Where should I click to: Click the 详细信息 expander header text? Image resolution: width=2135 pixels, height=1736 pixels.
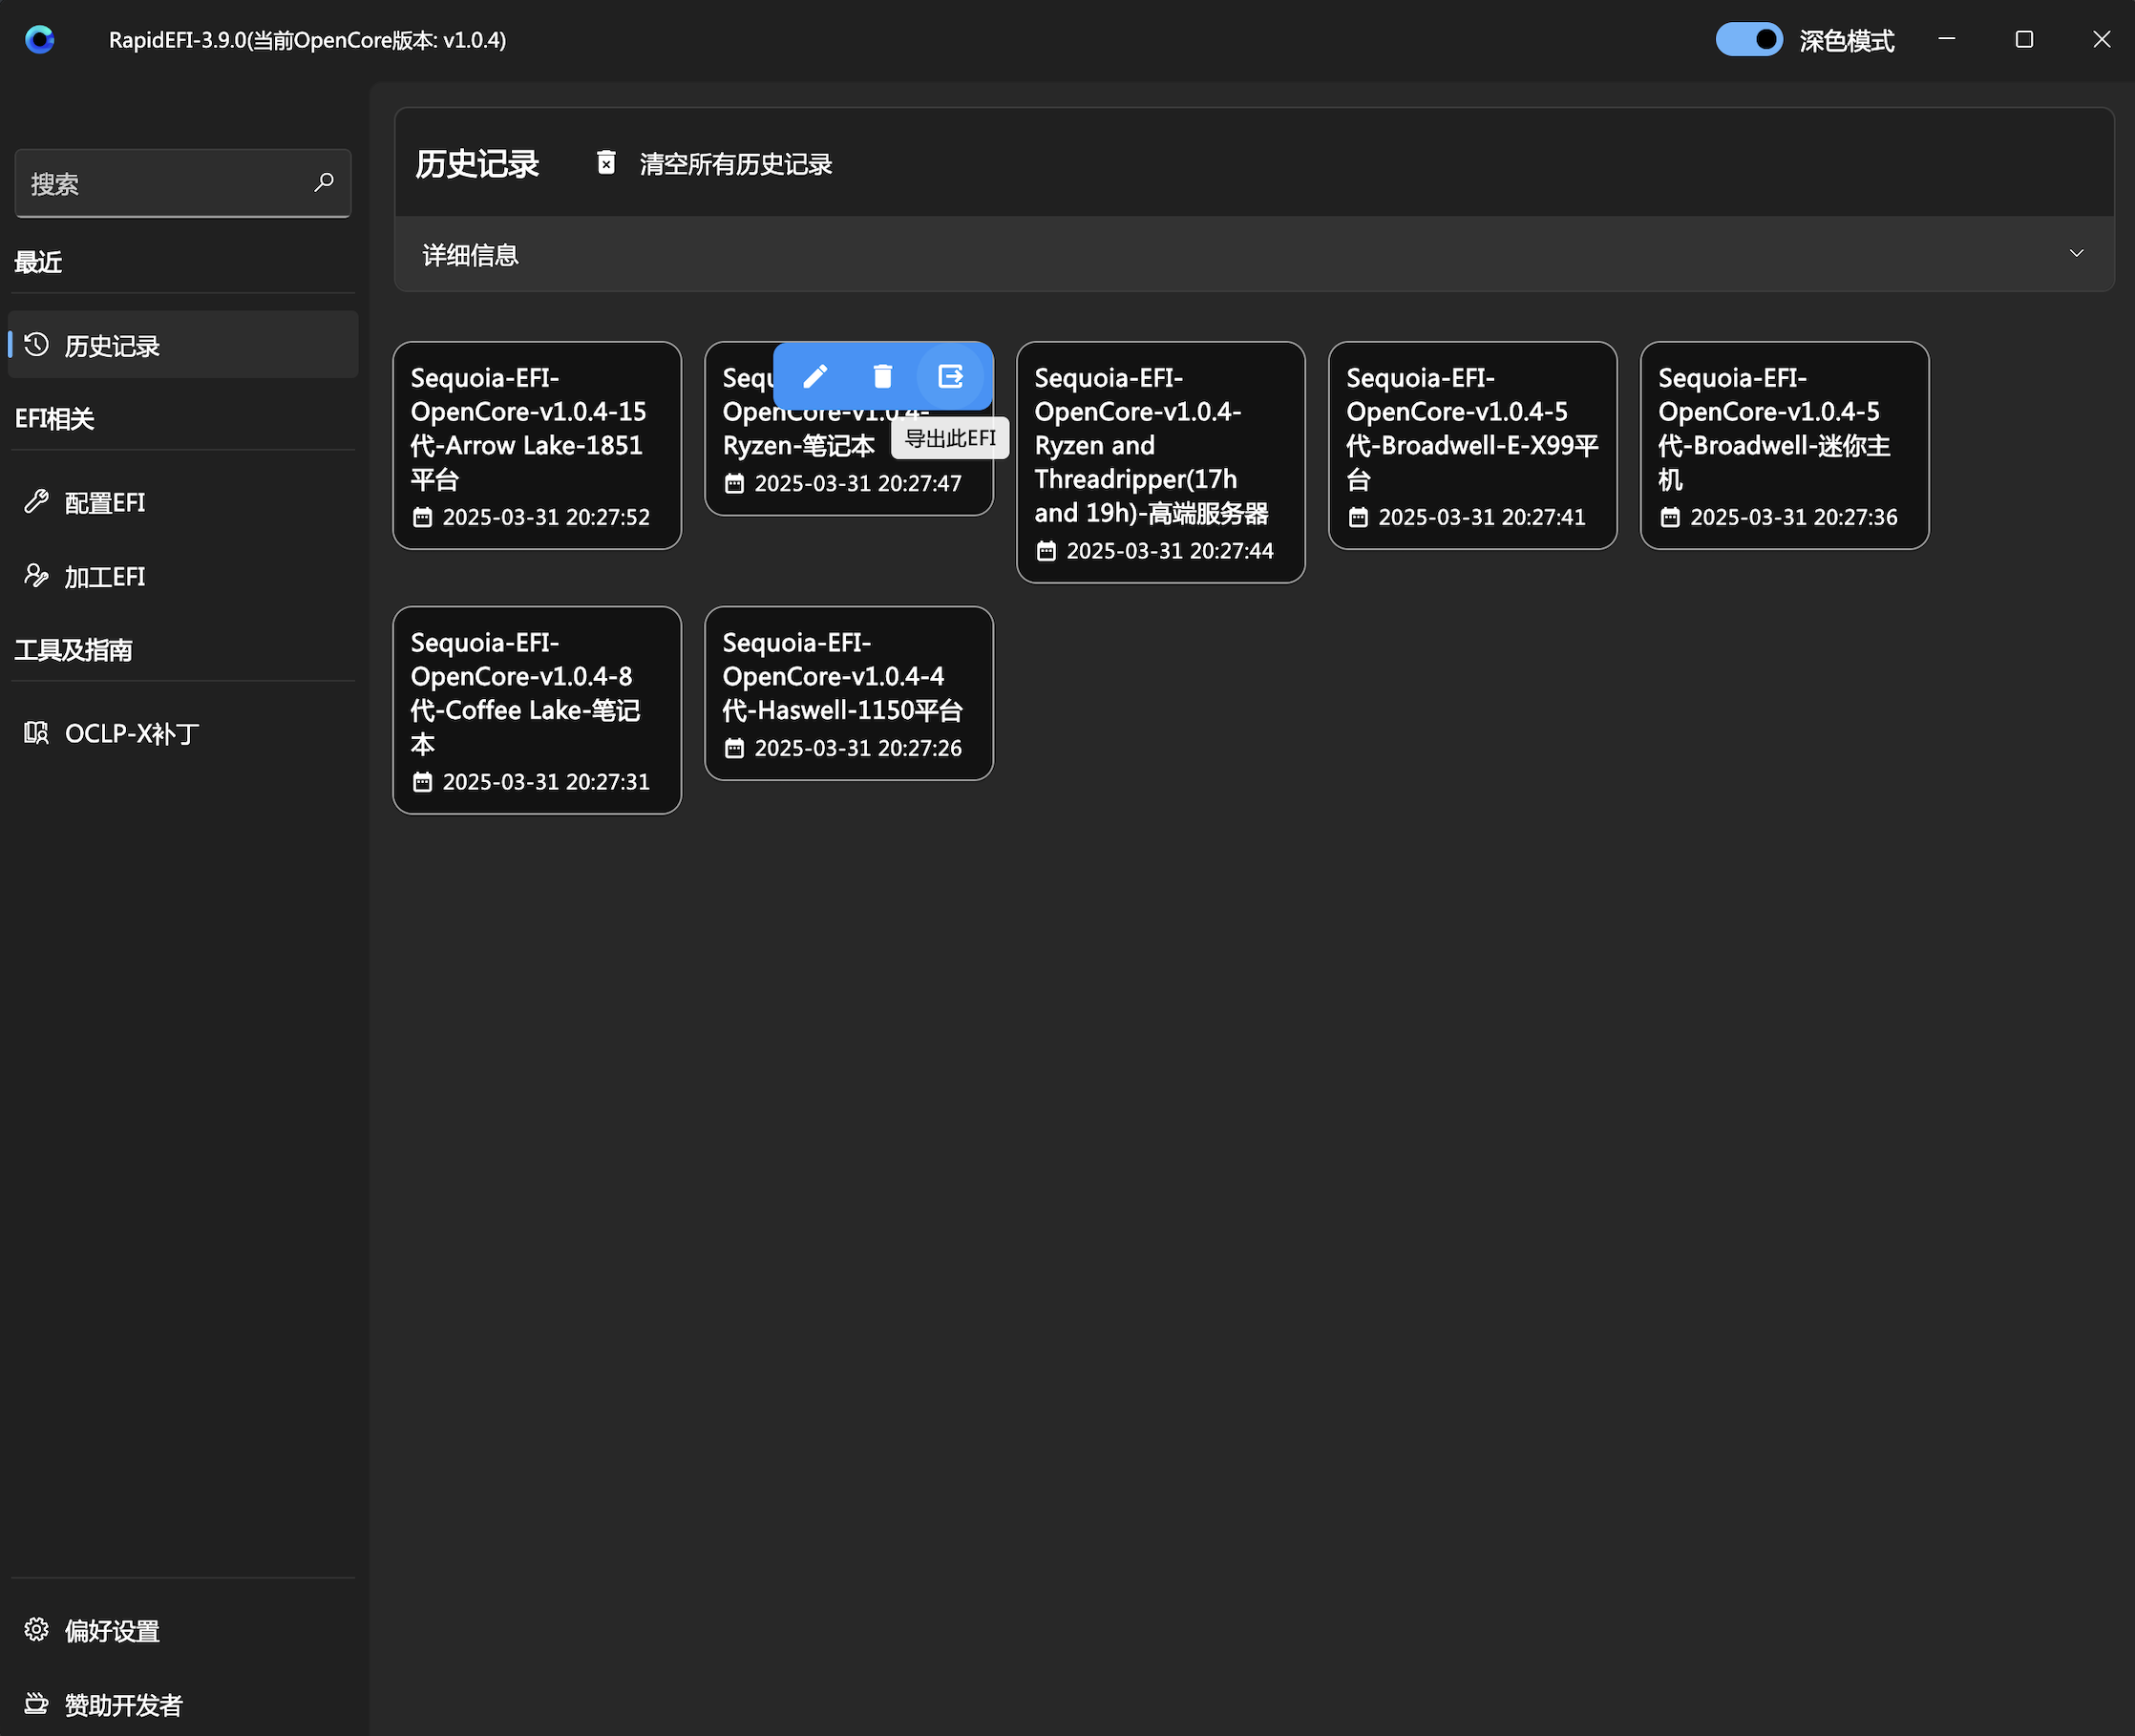click(471, 255)
